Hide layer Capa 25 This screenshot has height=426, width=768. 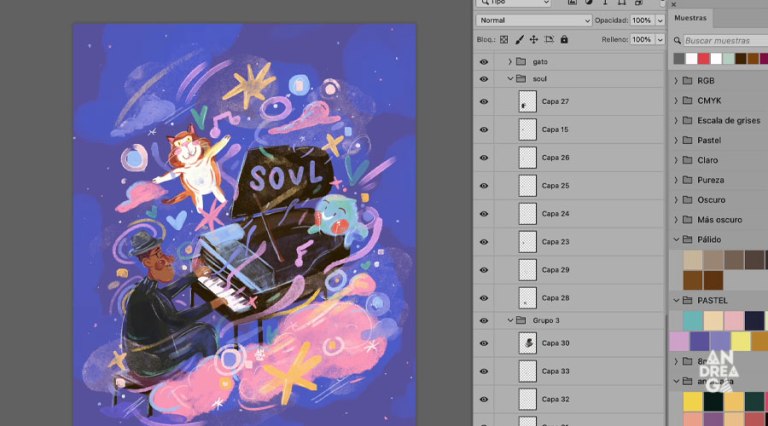point(484,186)
